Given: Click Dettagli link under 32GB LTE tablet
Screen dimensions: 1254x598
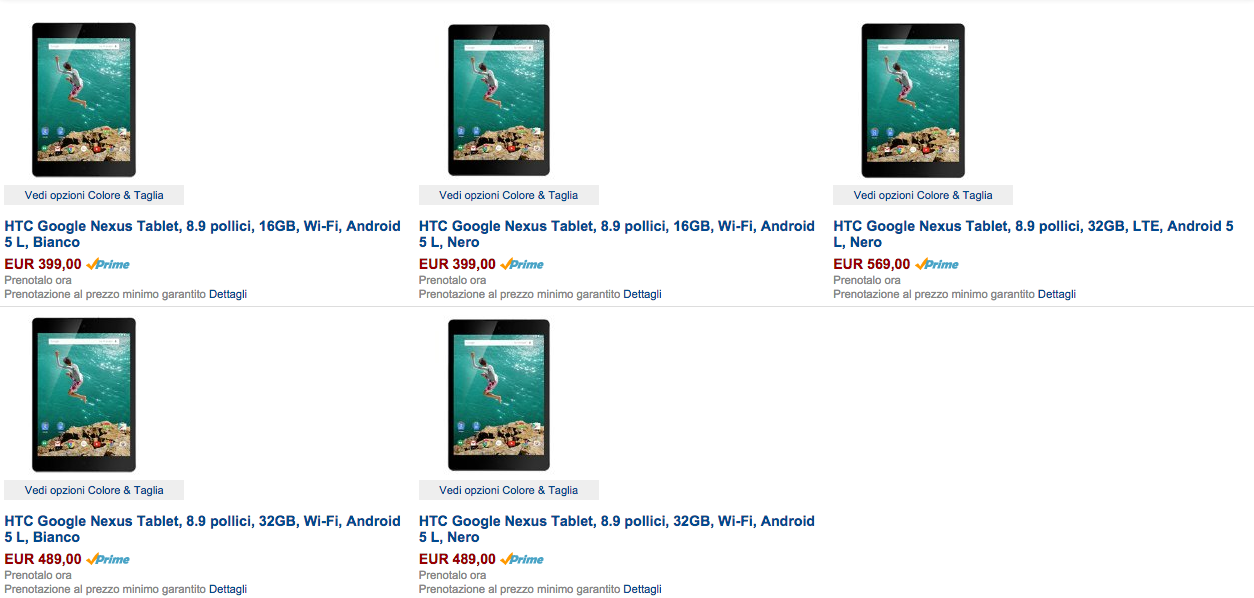Looking at the screenshot, I should [x=1056, y=294].
